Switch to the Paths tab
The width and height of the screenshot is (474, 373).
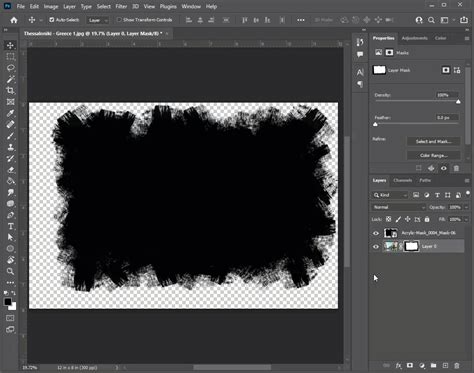[x=425, y=180]
